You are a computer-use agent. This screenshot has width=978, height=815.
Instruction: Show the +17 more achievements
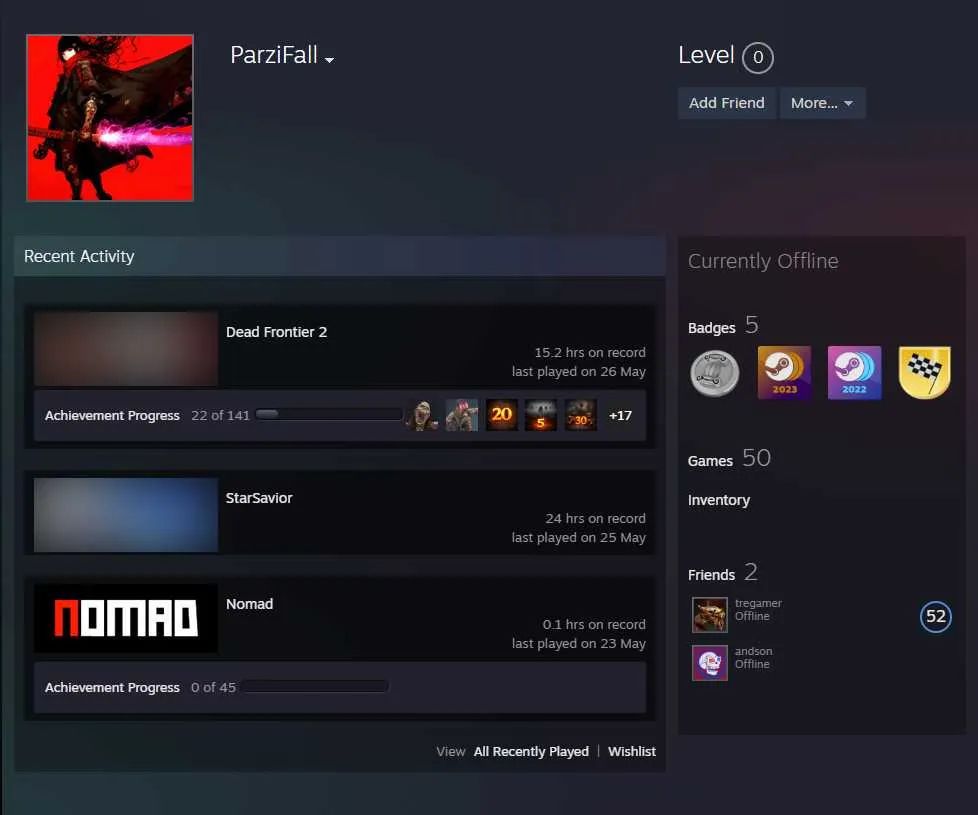click(x=621, y=415)
